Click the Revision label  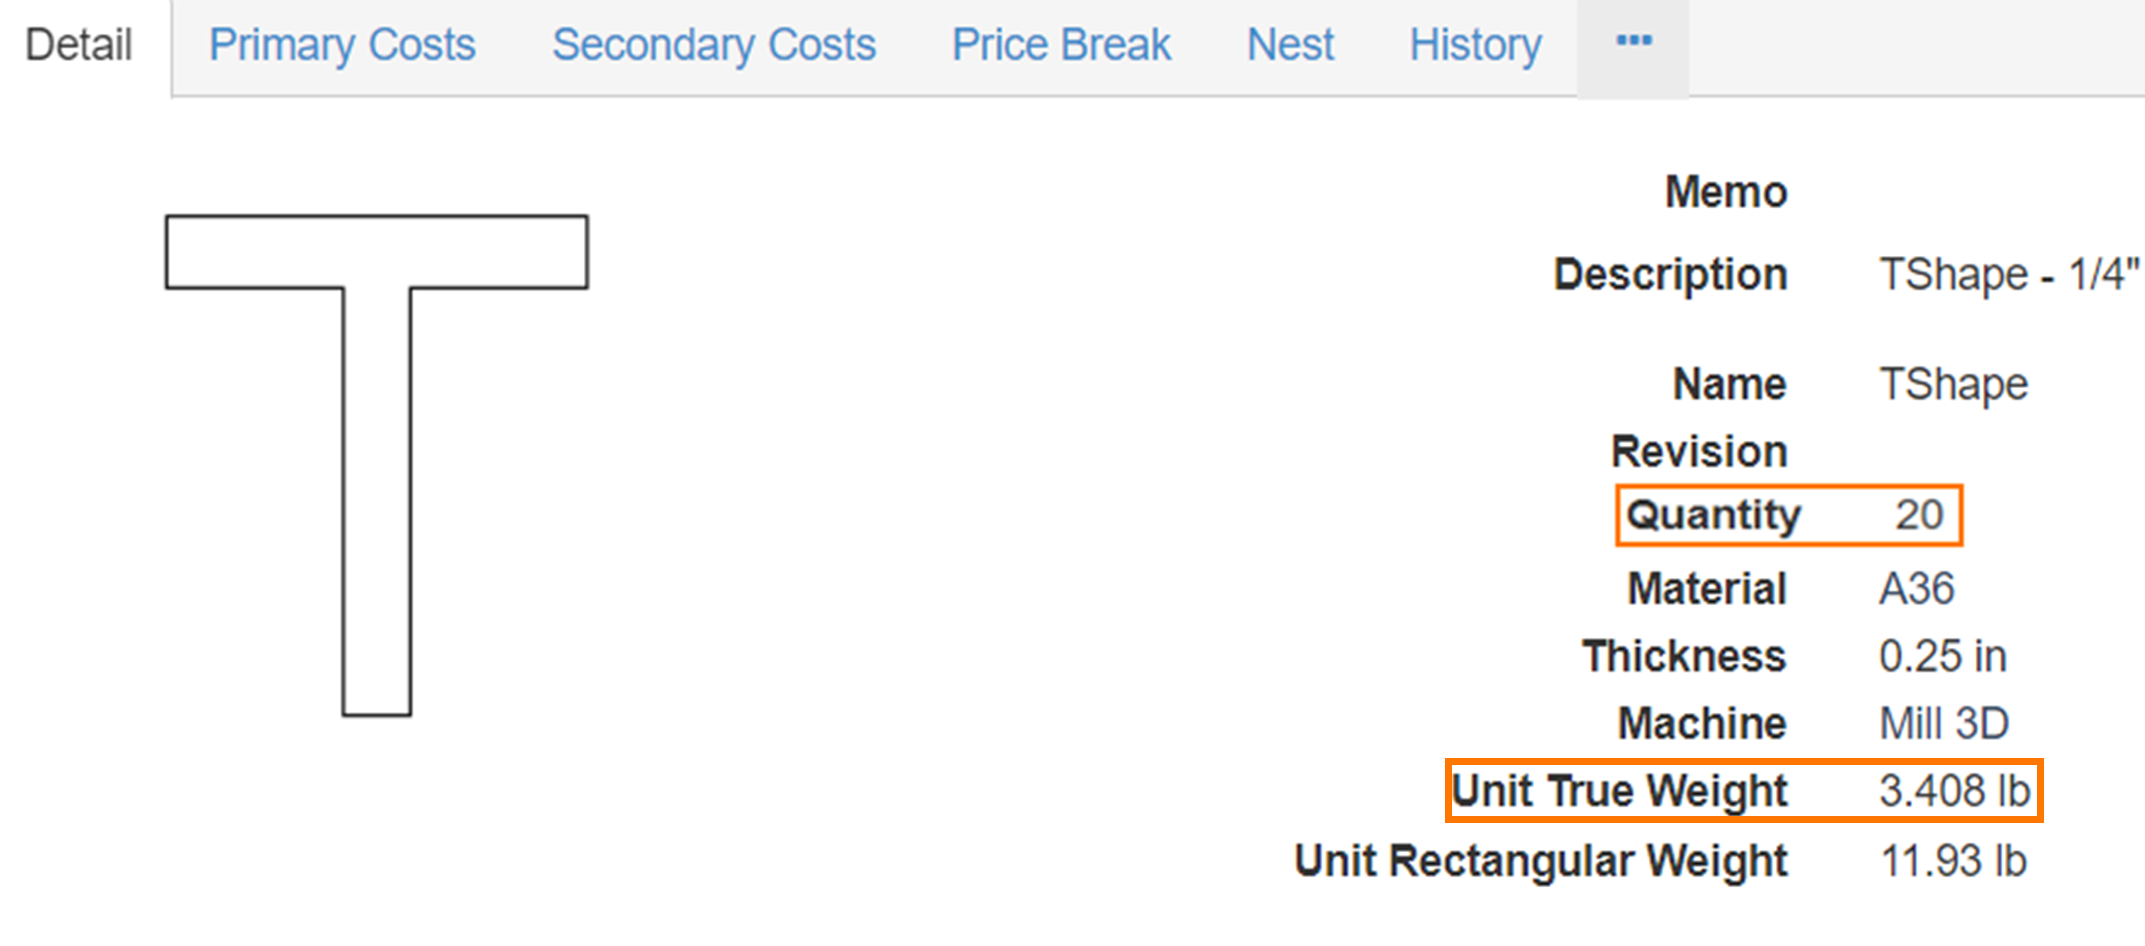pyautogui.click(x=1699, y=452)
